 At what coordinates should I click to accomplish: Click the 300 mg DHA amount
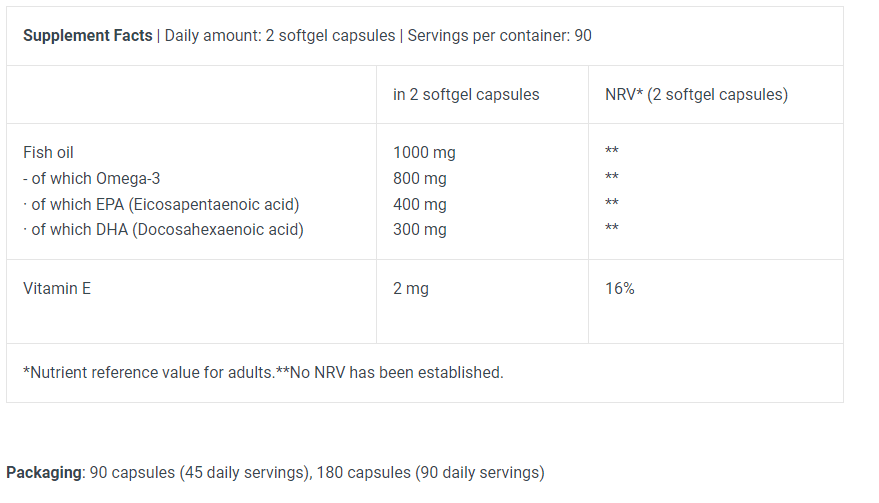(420, 229)
